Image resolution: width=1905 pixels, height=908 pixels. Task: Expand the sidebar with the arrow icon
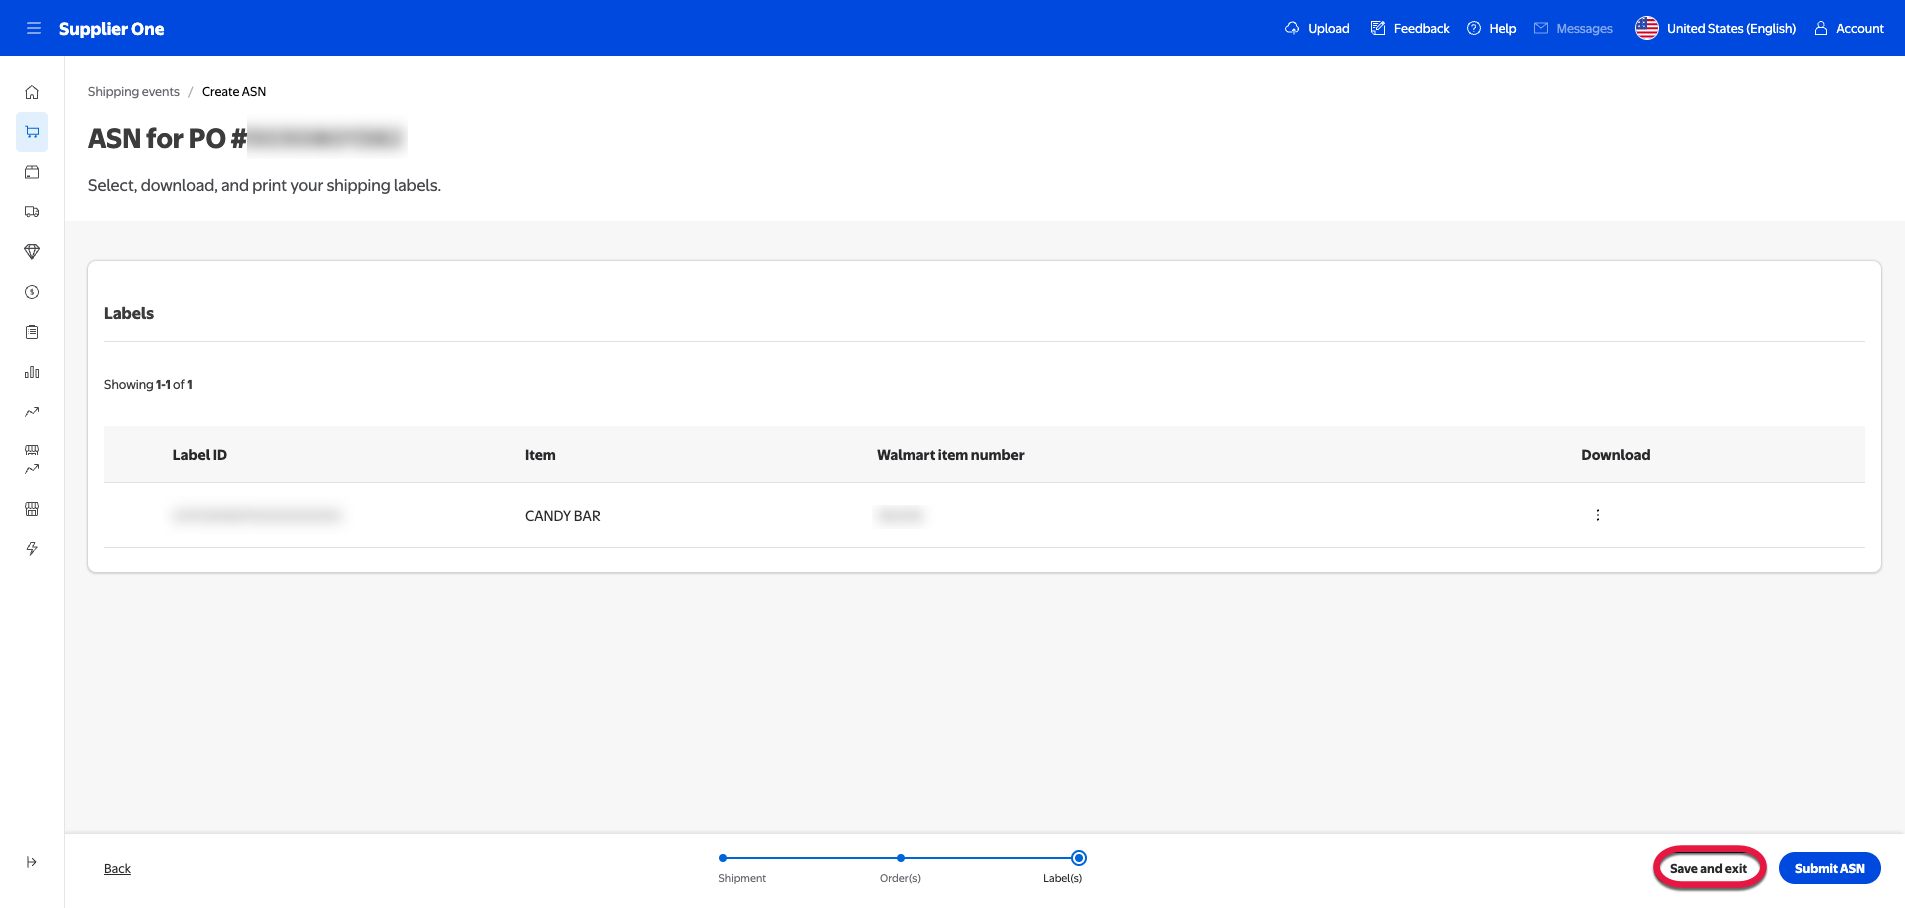pyautogui.click(x=32, y=862)
